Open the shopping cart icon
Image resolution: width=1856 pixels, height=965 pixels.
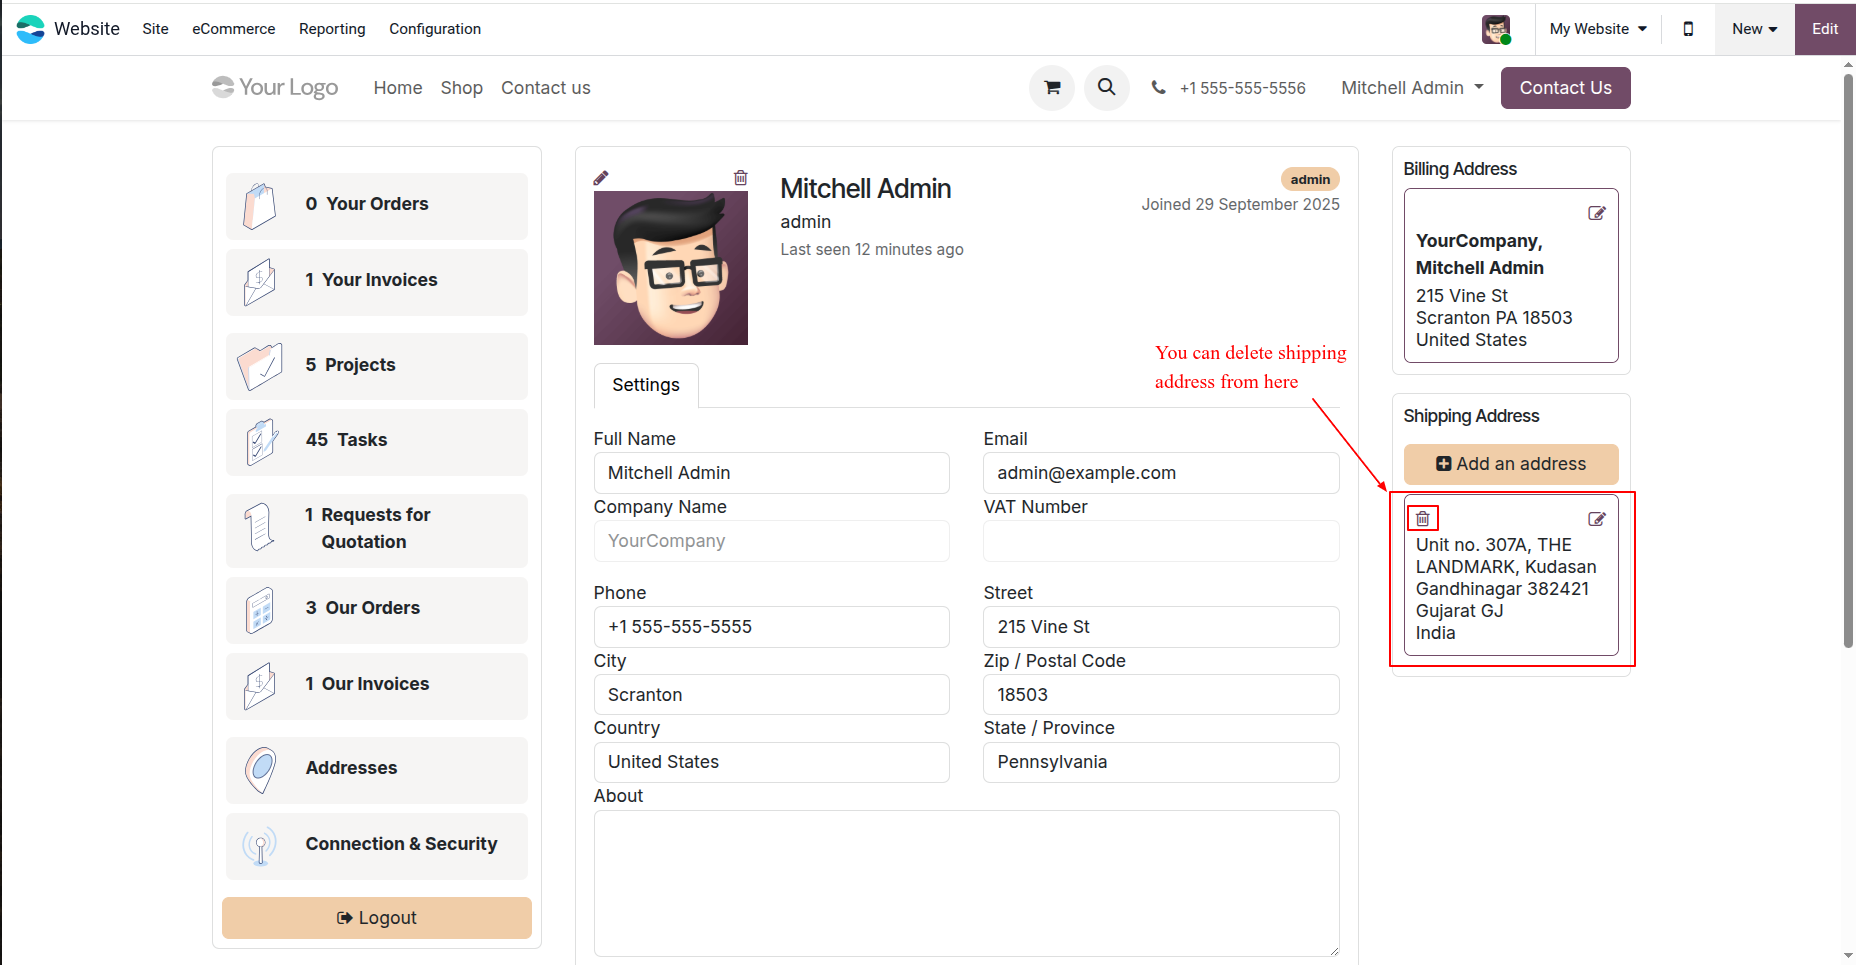[x=1052, y=88]
